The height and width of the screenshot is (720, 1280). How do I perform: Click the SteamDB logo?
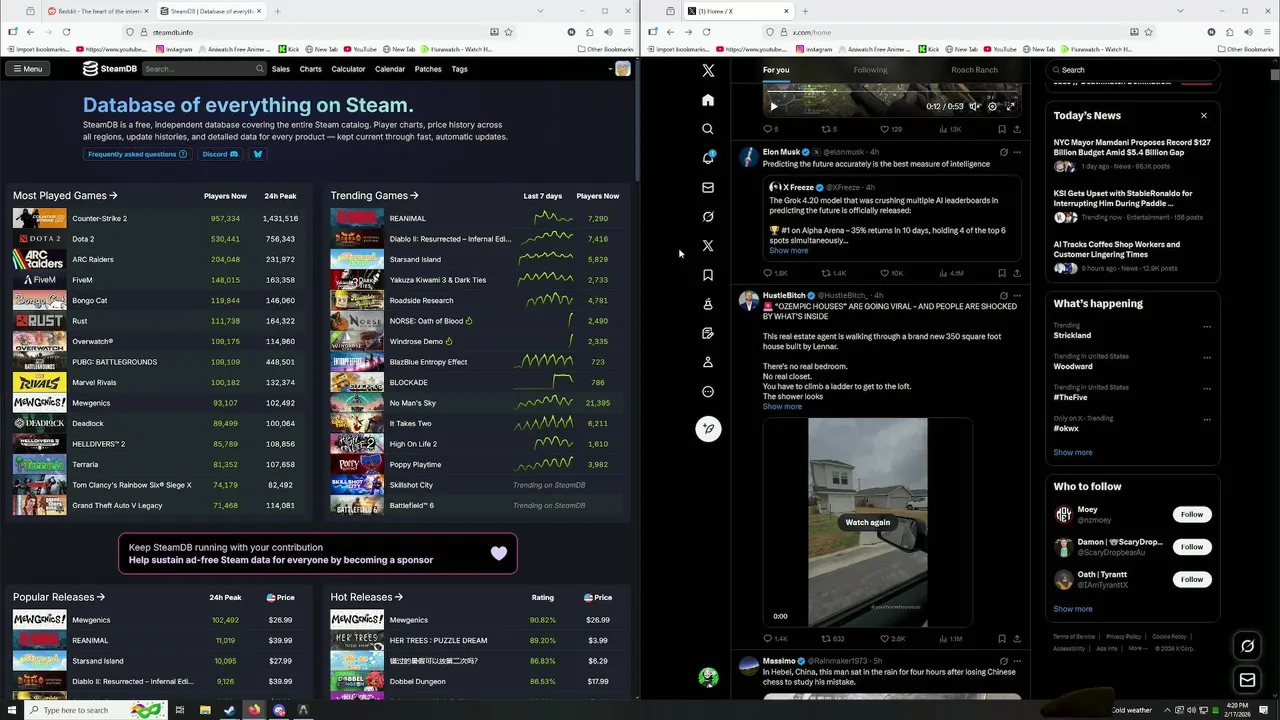tap(109, 69)
